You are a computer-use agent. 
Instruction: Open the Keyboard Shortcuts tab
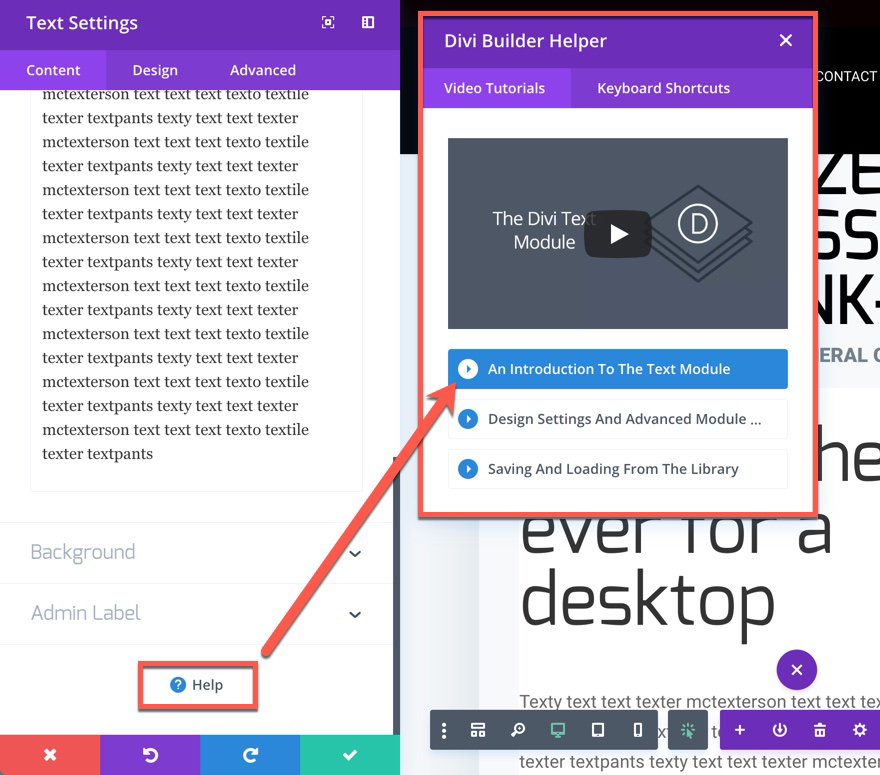coord(663,88)
